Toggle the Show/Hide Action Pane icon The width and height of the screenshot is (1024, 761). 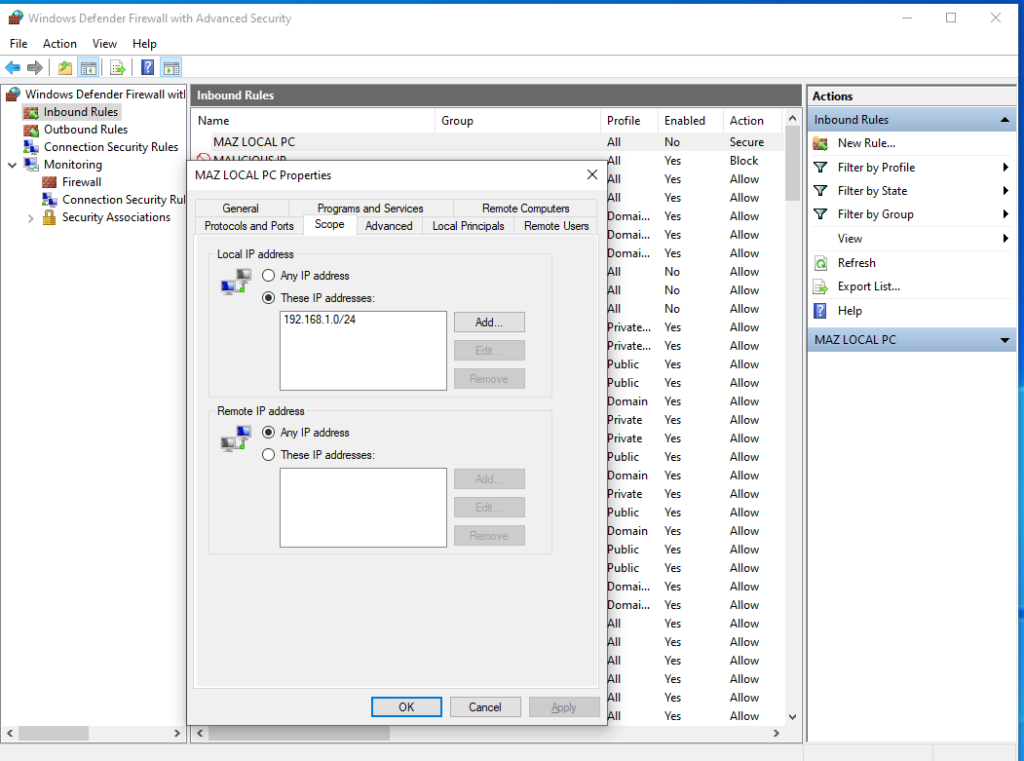[171, 67]
